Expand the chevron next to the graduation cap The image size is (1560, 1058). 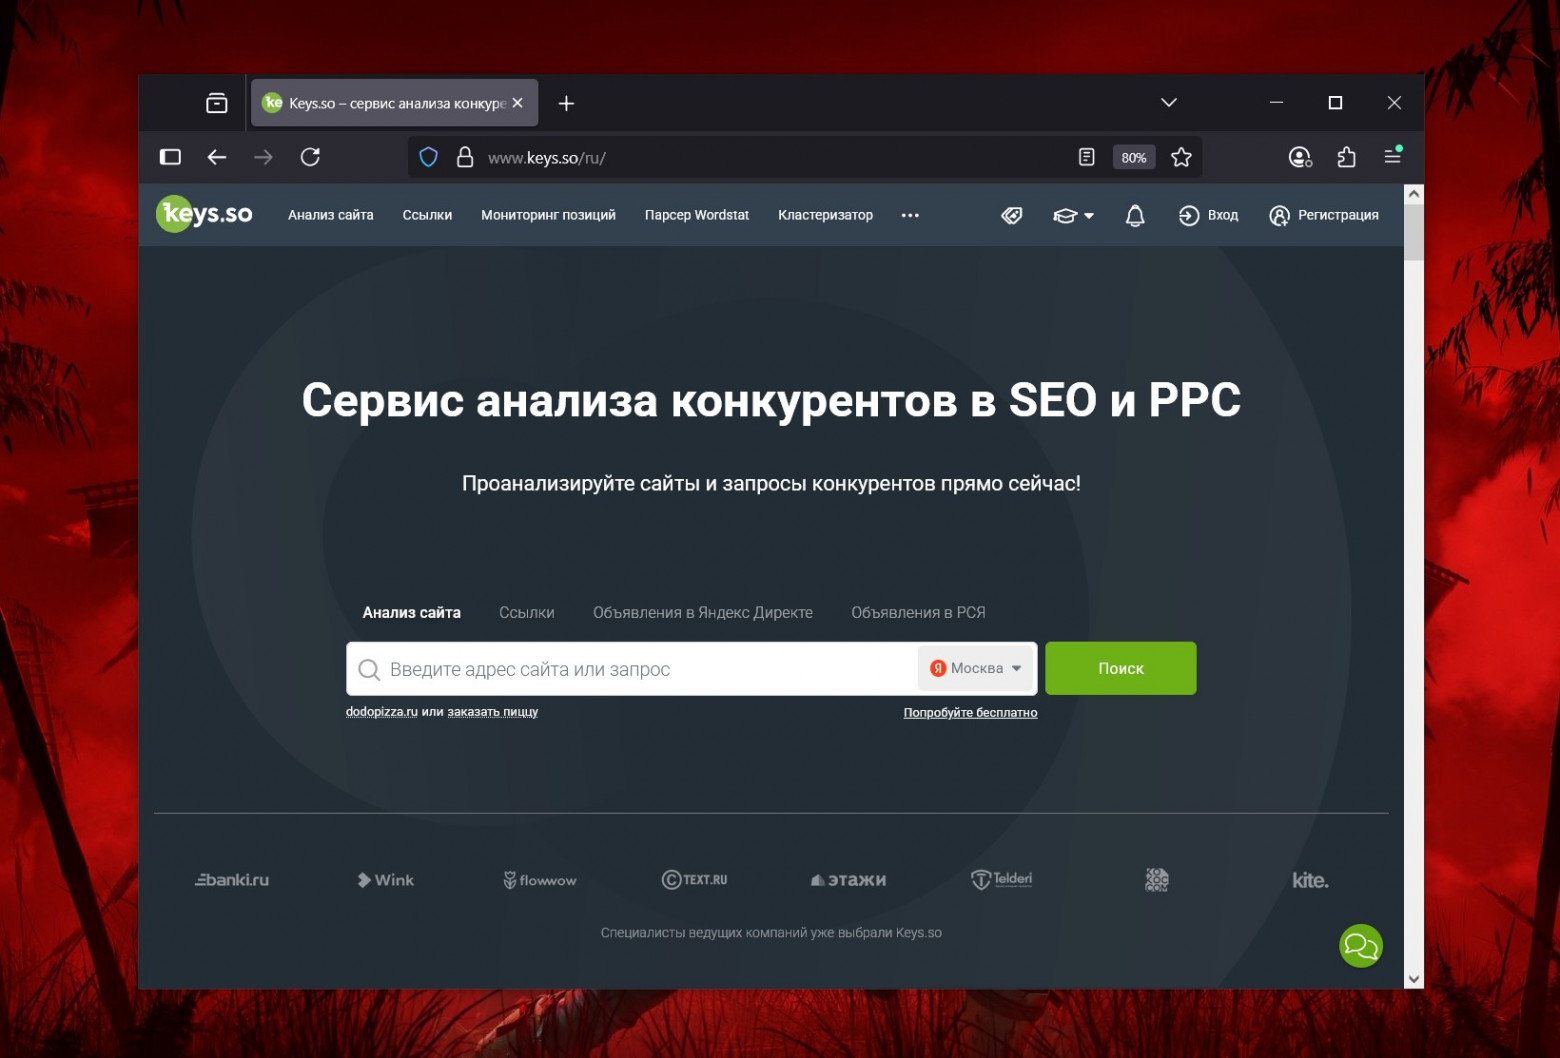click(x=1089, y=215)
